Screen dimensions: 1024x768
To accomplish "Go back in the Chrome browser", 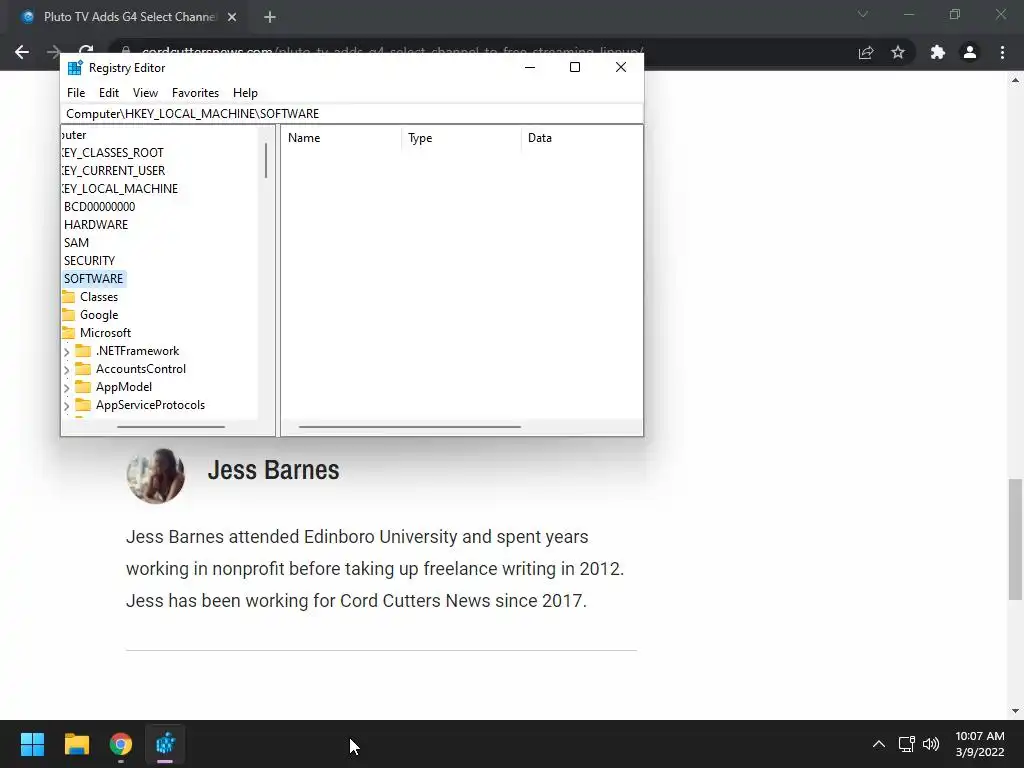I will point(22,52).
